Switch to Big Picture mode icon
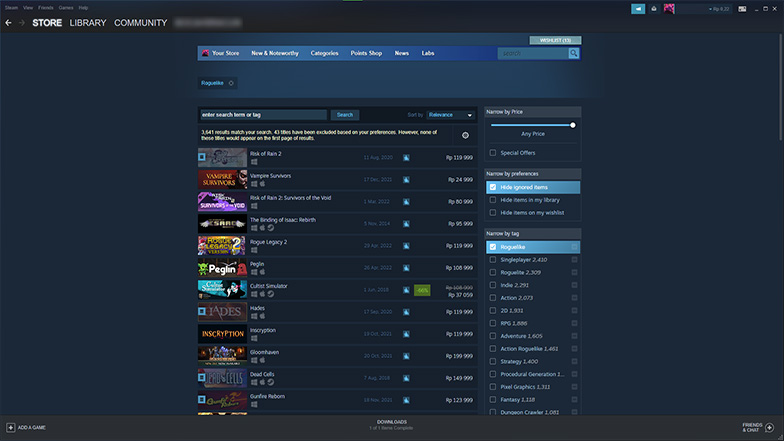This screenshot has width=784, height=441. 742,8
